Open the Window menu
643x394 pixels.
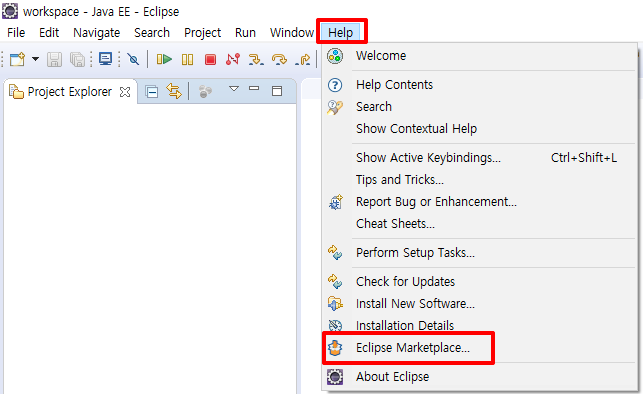[292, 32]
